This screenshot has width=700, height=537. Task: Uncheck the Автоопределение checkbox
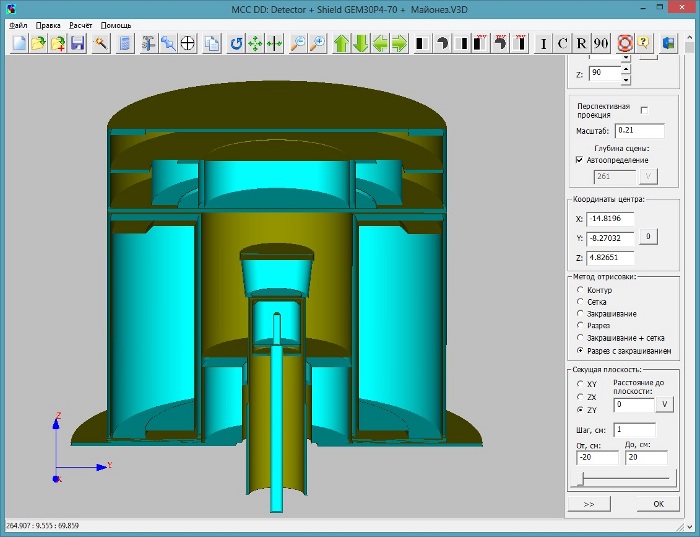pyautogui.click(x=579, y=160)
